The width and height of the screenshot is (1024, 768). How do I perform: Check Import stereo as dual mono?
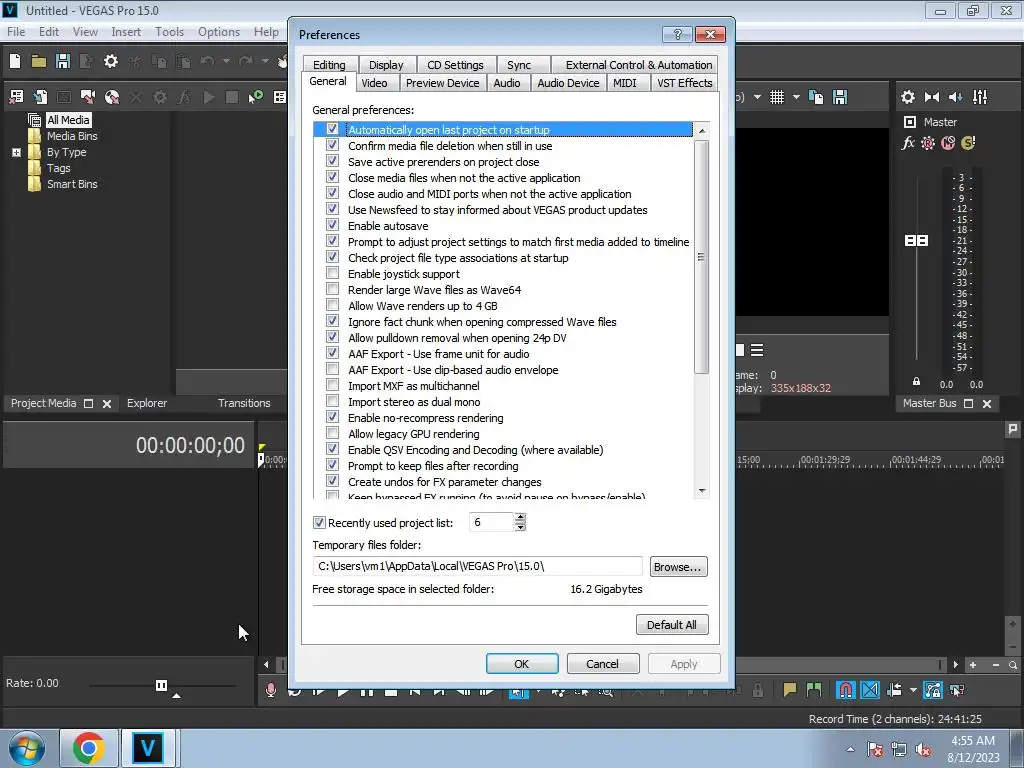[x=332, y=401]
